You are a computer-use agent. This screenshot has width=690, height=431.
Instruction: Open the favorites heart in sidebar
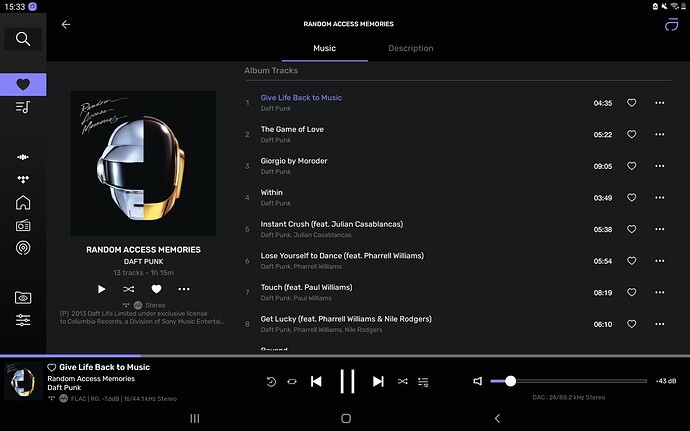(23, 84)
